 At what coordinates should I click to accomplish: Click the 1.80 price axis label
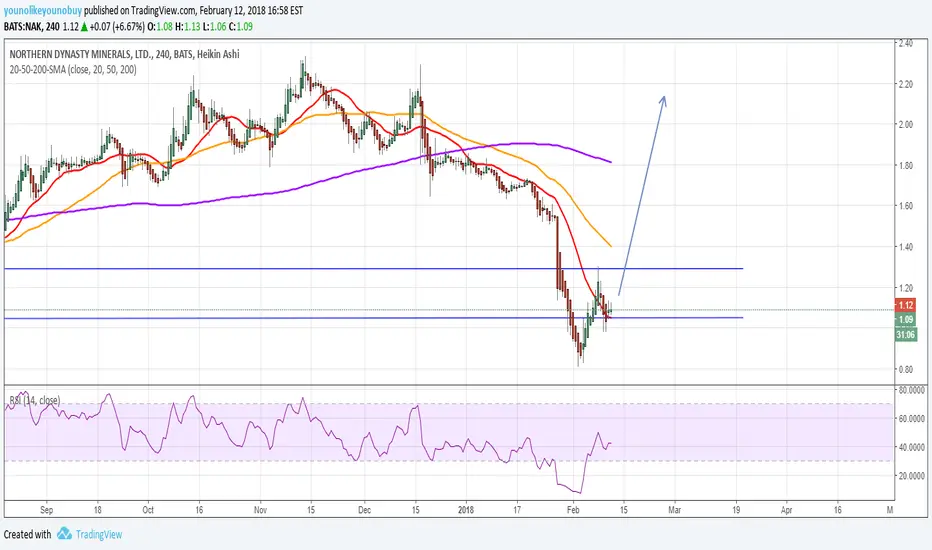905,165
